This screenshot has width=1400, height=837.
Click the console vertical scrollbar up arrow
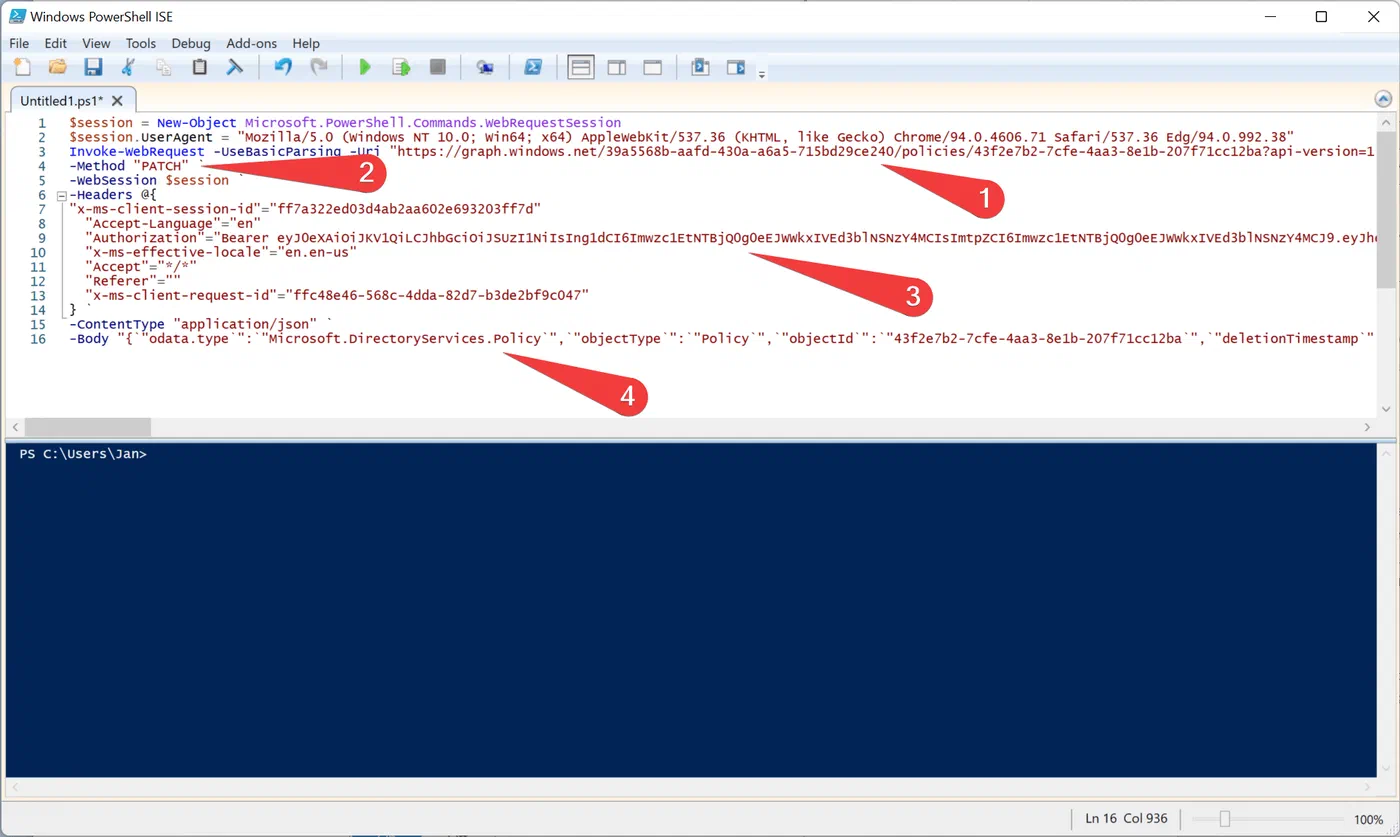1386,453
